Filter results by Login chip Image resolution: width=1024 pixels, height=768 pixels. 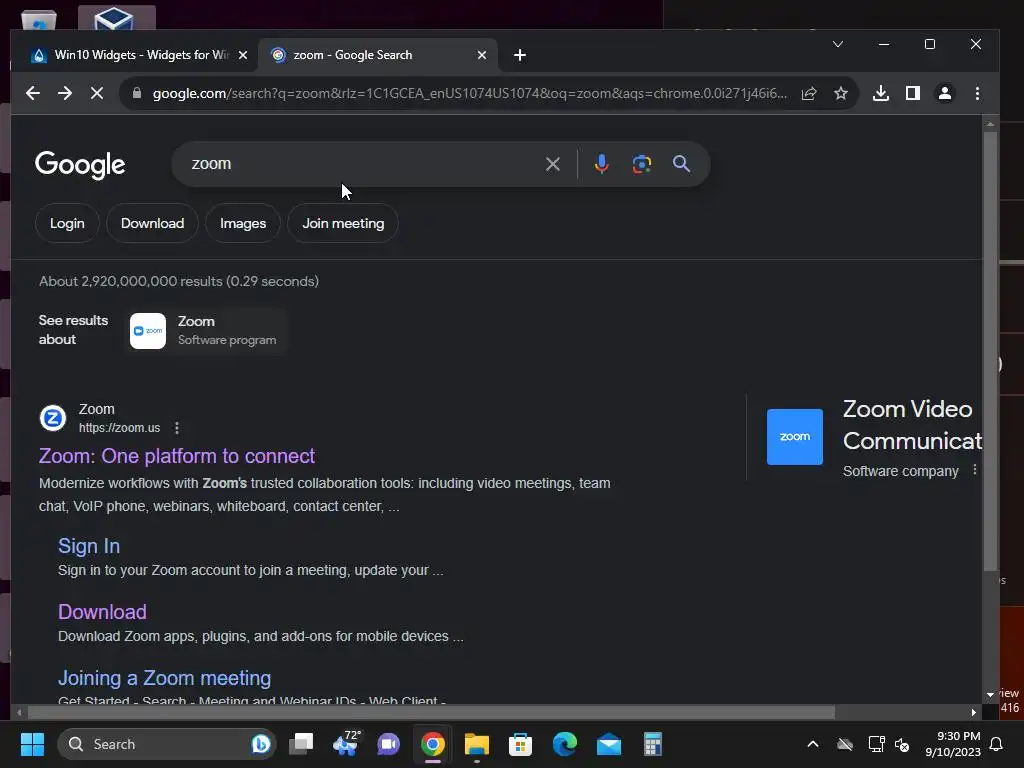tap(67, 223)
